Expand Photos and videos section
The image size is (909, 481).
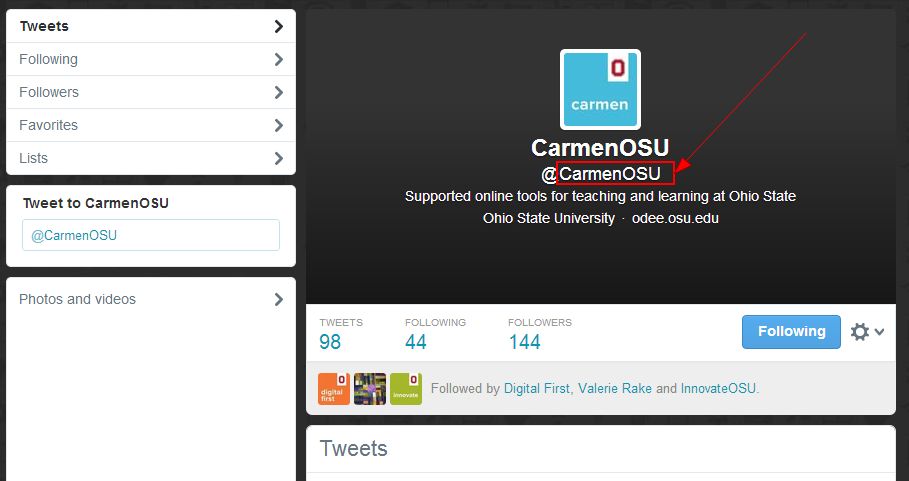click(x=151, y=299)
